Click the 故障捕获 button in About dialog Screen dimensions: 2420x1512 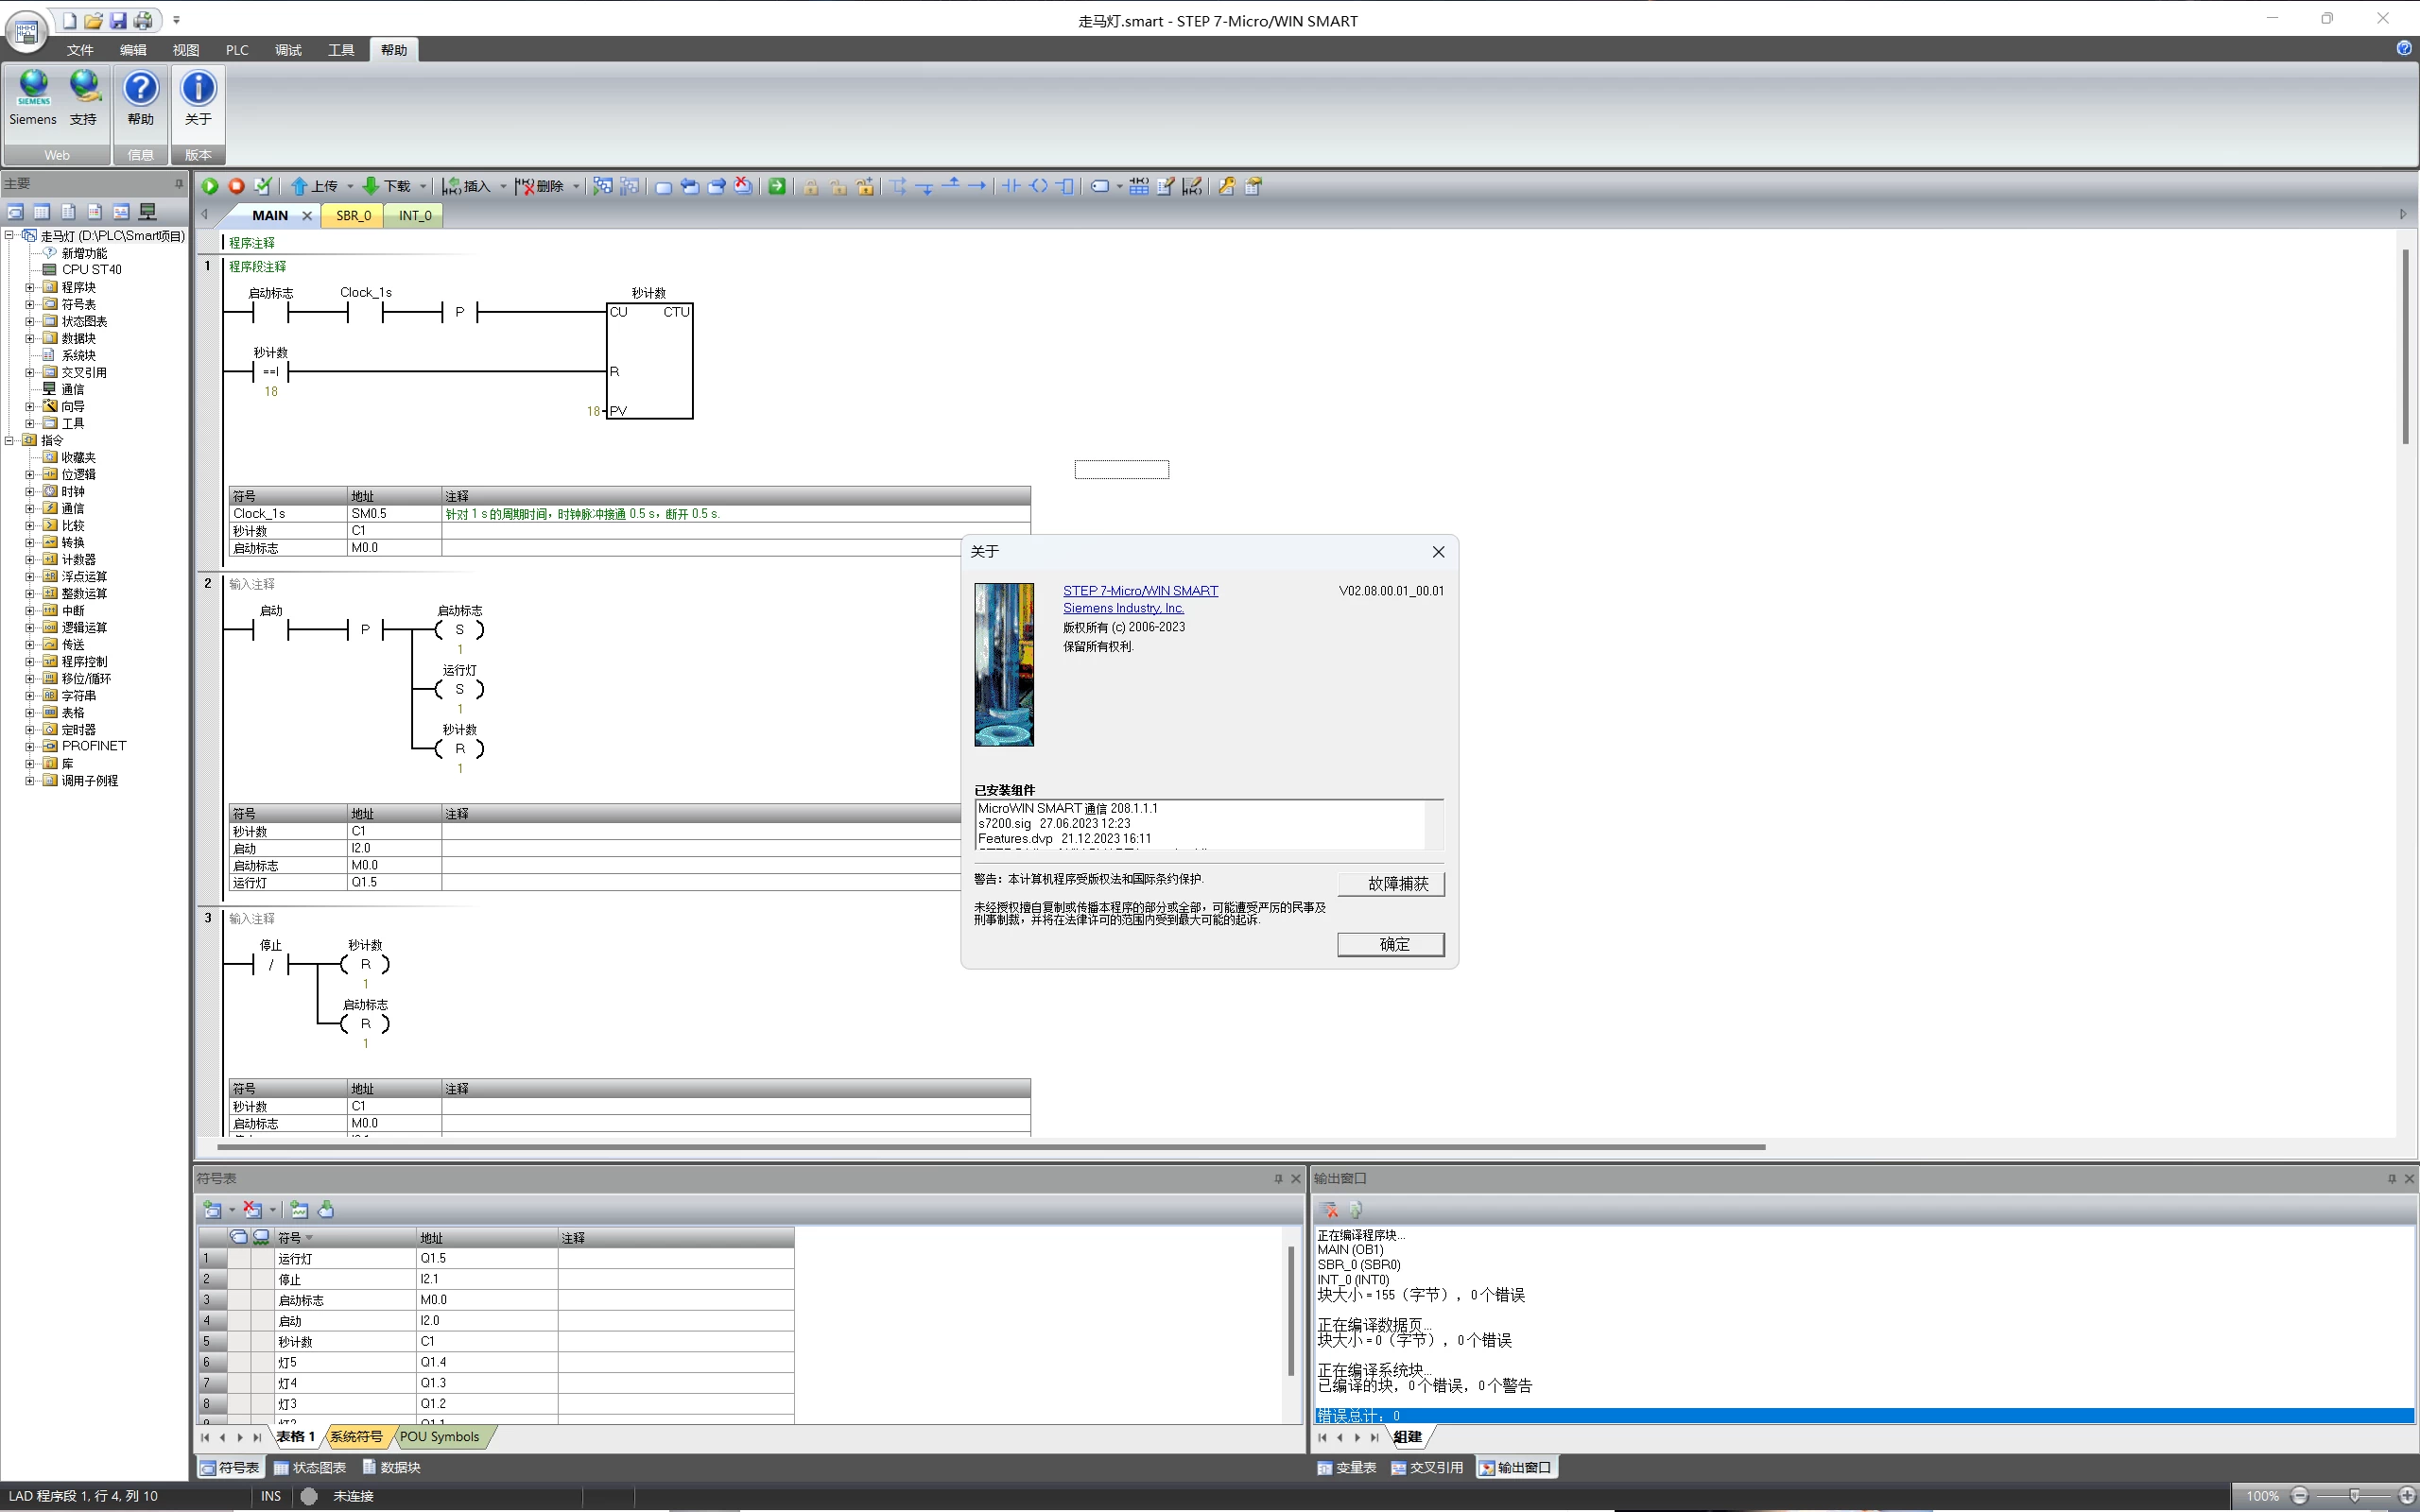[1391, 884]
